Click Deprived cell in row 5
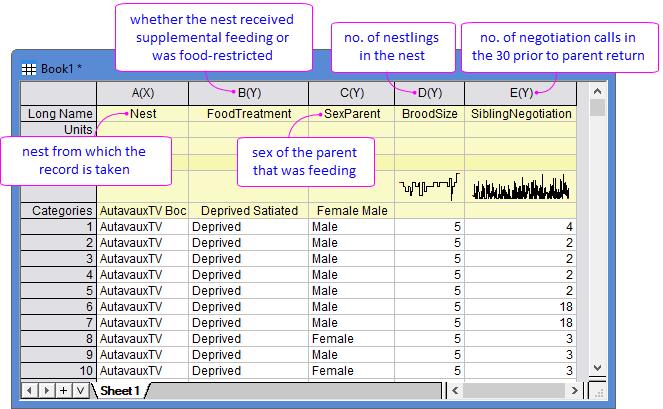Viewport: 663px width, 409px height. (249, 291)
